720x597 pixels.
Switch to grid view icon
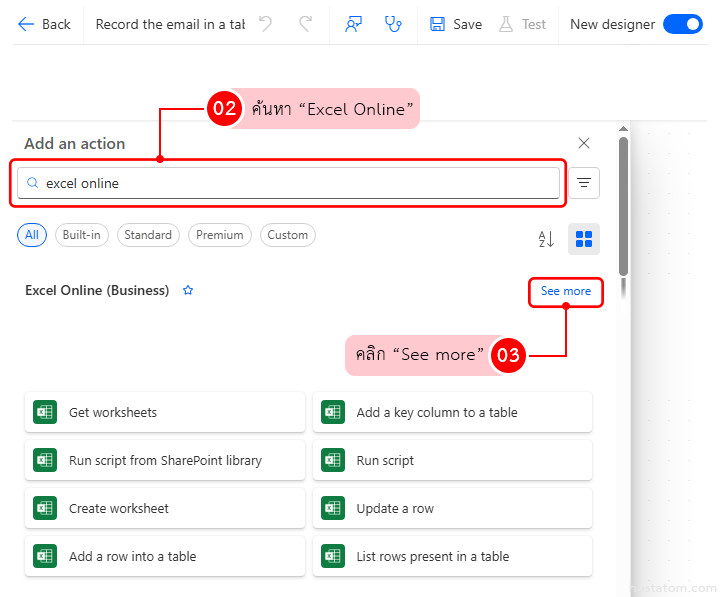[584, 239]
